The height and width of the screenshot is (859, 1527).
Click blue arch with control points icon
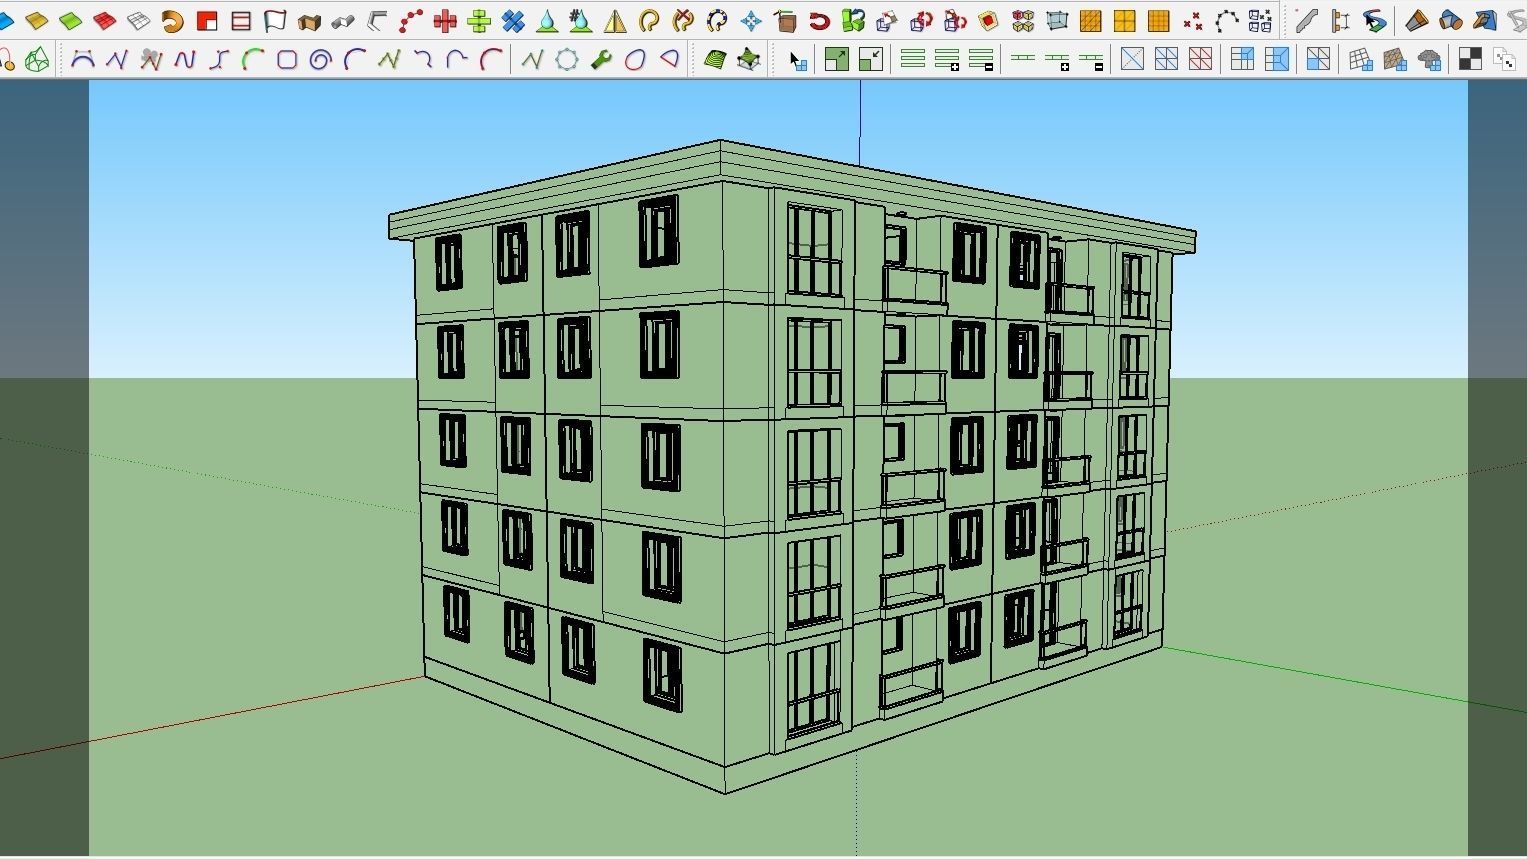[x=83, y=60]
